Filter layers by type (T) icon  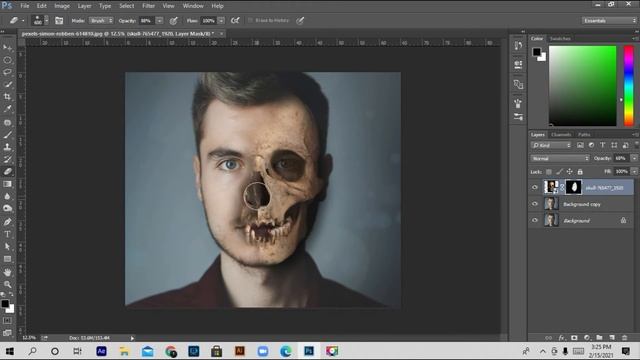pyautogui.click(x=602, y=145)
